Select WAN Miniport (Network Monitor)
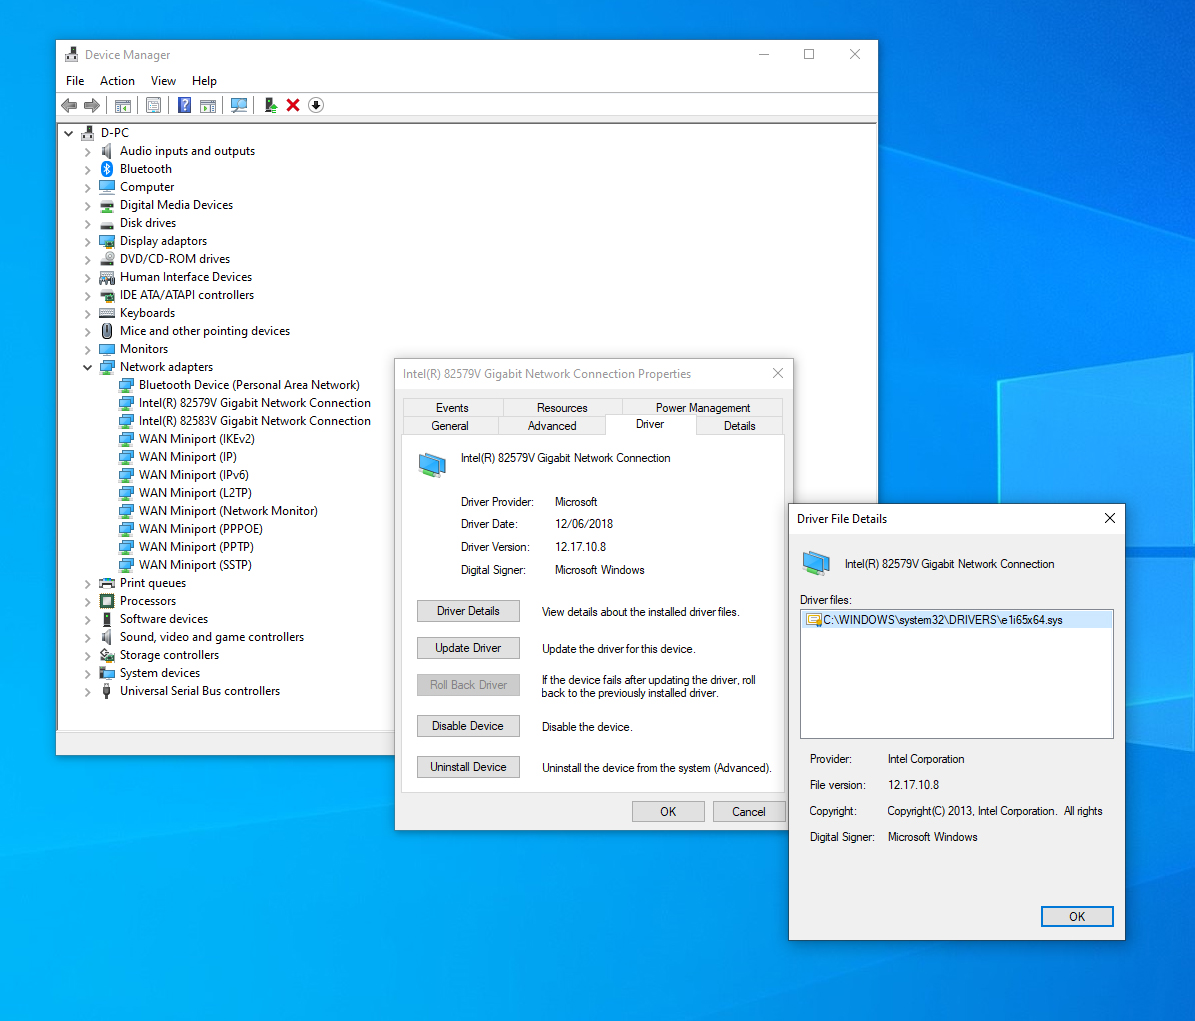This screenshot has height=1021, width=1195. (x=228, y=511)
